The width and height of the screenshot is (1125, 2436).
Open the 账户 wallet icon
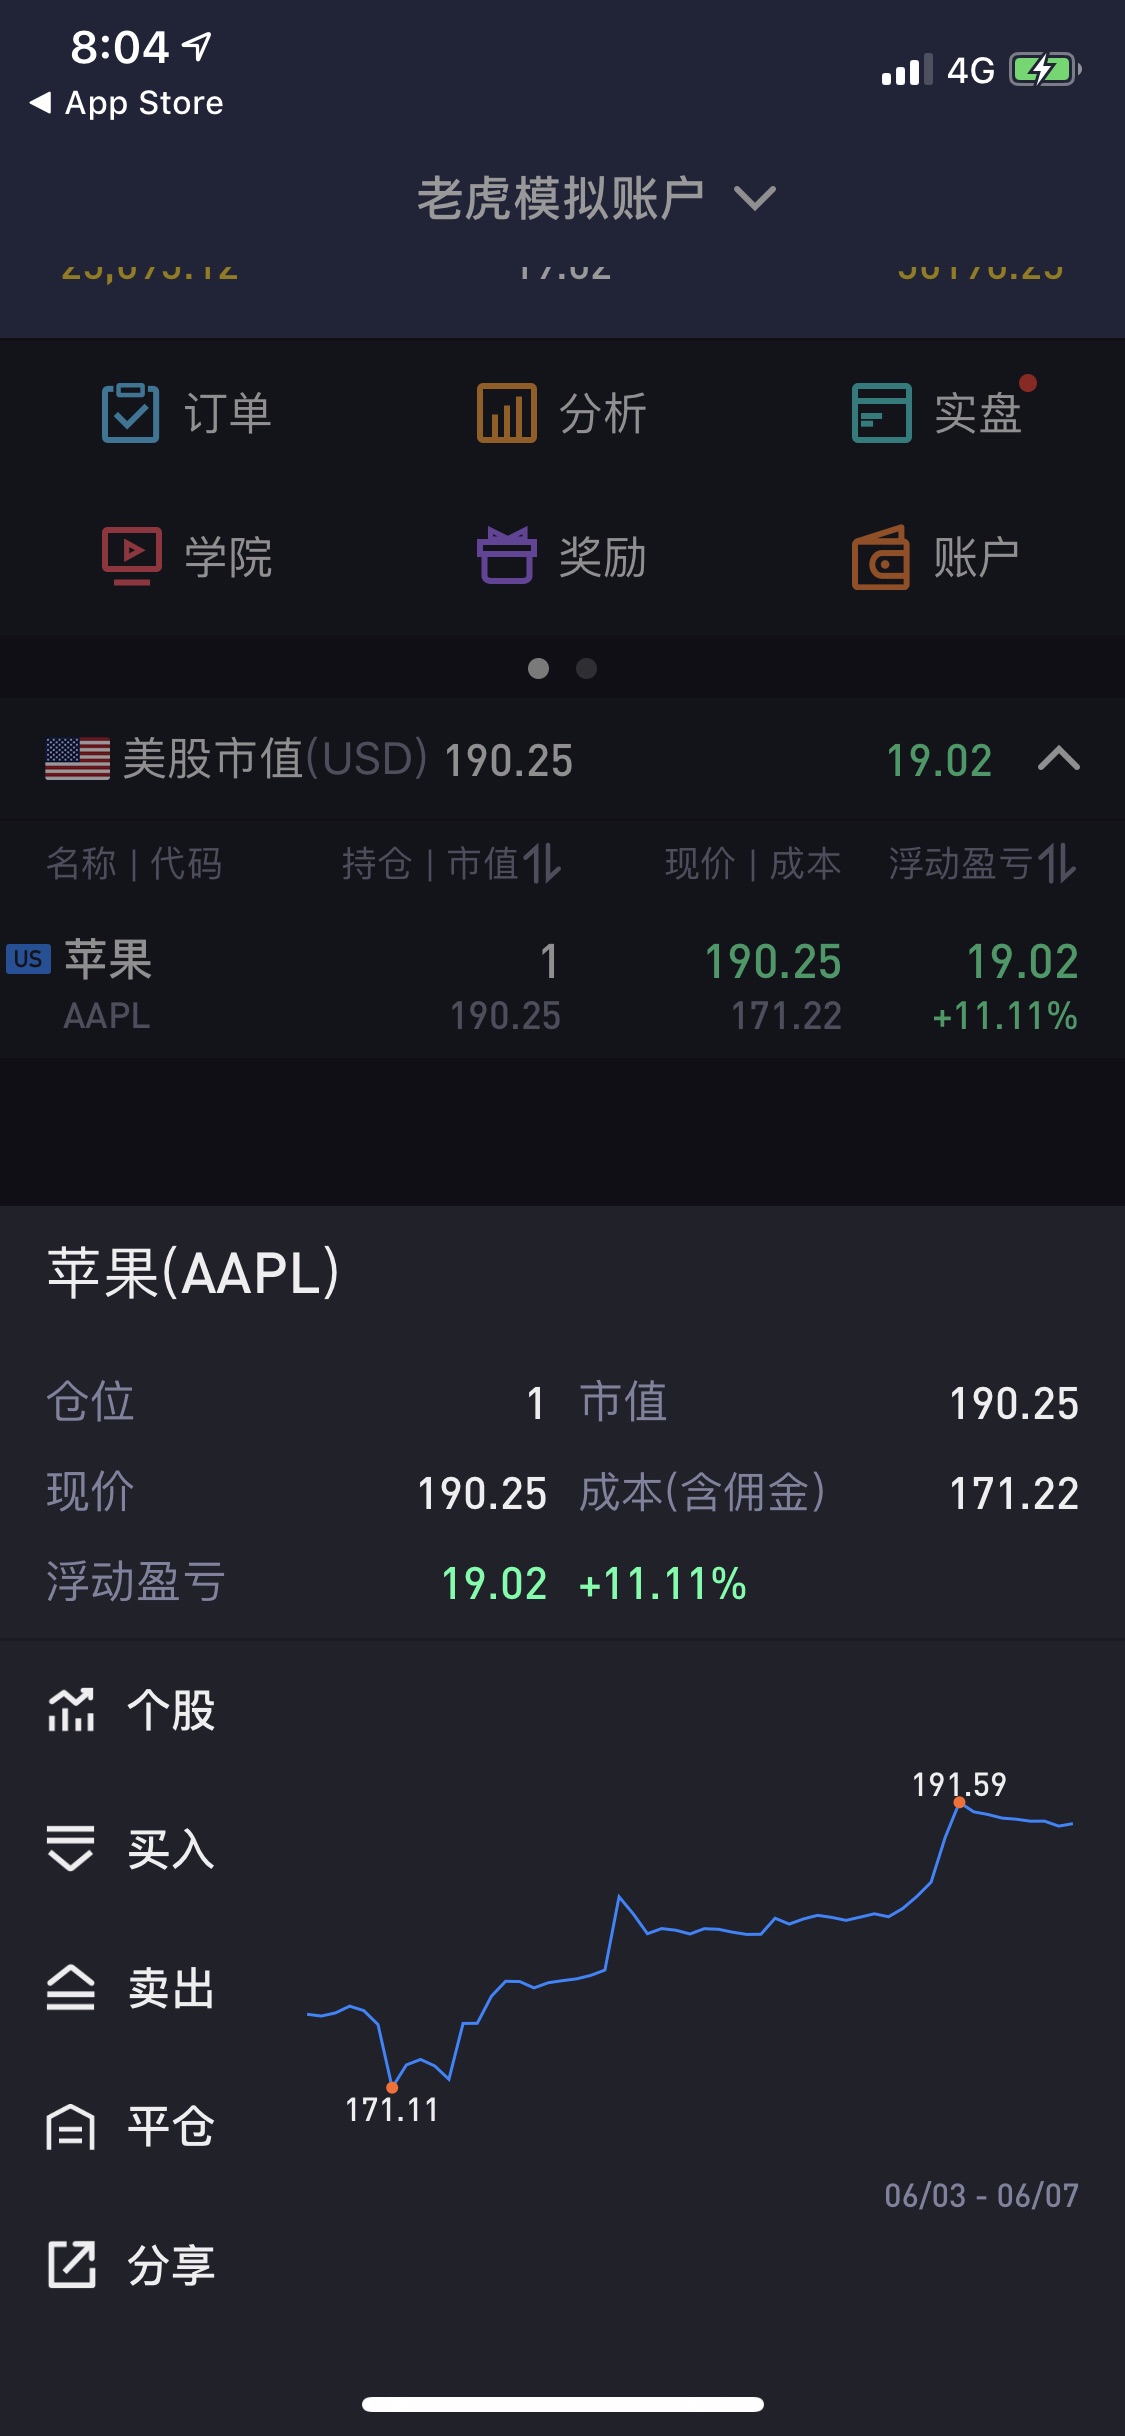click(881, 557)
